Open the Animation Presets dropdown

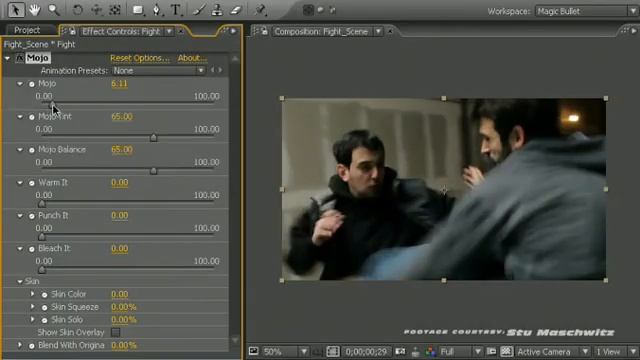click(158, 71)
